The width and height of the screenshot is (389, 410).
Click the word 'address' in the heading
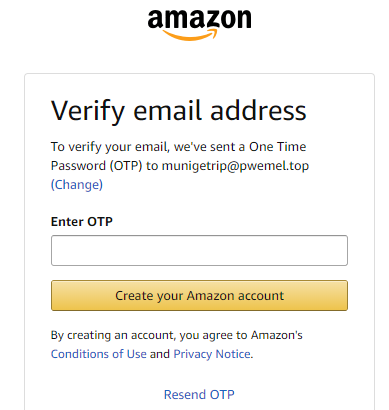[258, 111]
